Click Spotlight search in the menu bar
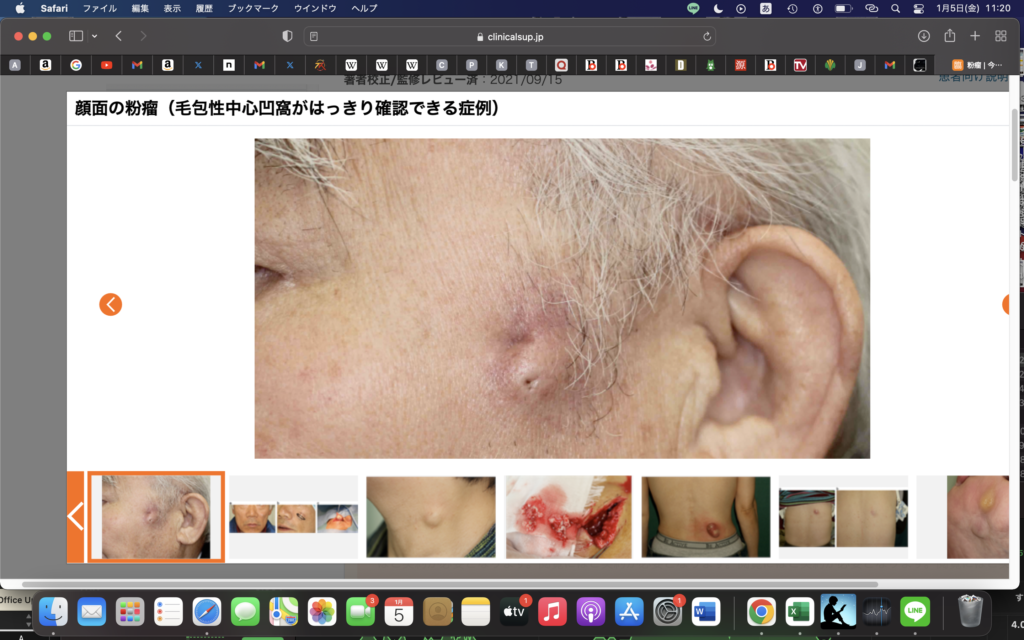The width and height of the screenshot is (1024, 640). point(898,10)
